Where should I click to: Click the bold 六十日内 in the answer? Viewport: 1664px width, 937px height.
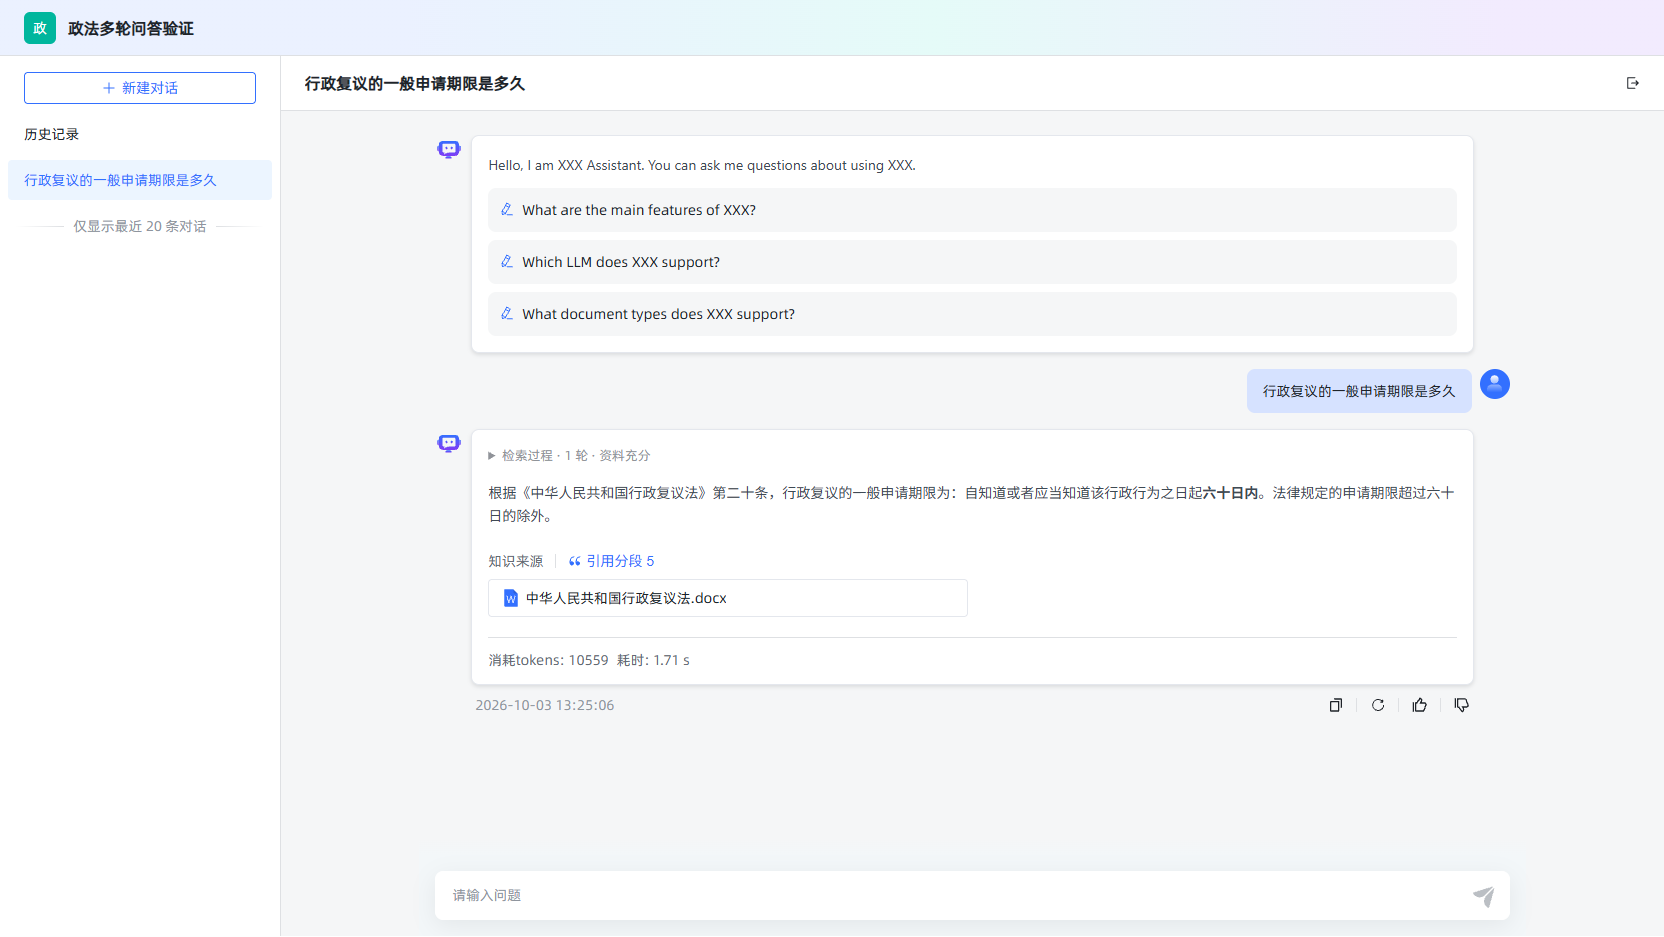coord(1230,493)
